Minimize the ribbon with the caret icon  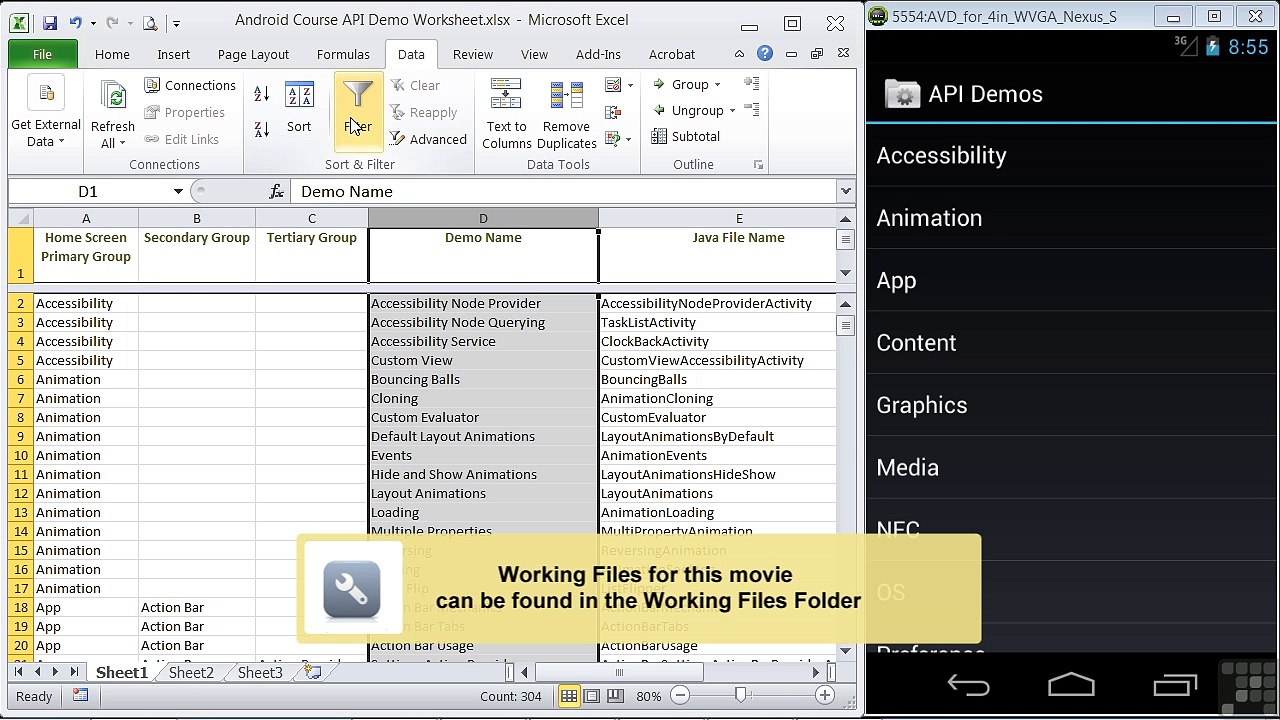740,54
